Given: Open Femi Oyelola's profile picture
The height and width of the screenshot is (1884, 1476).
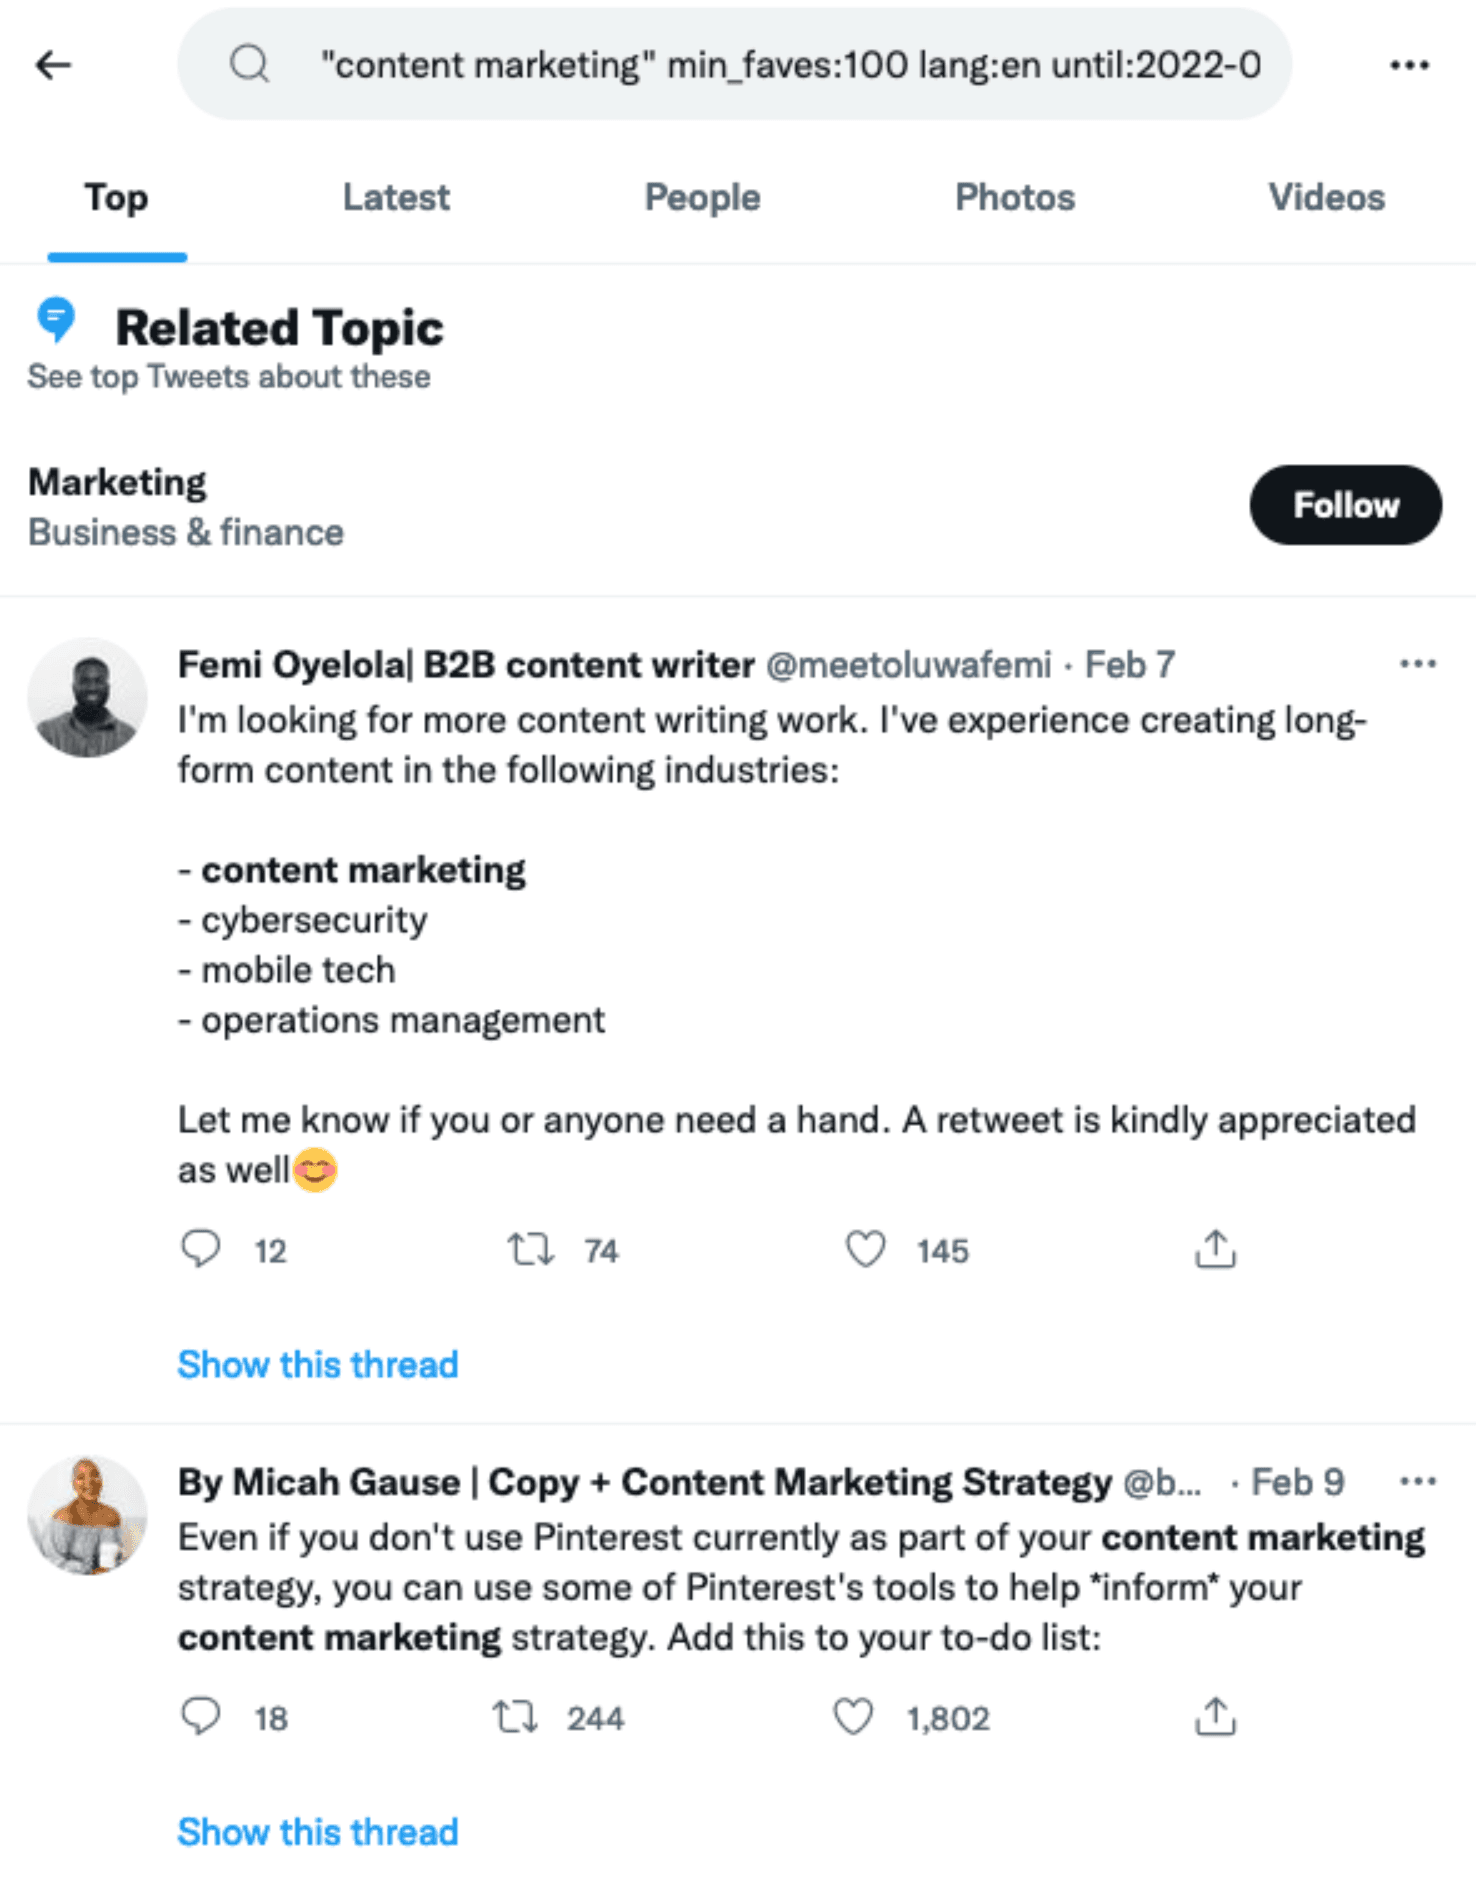Looking at the screenshot, I should point(88,697).
